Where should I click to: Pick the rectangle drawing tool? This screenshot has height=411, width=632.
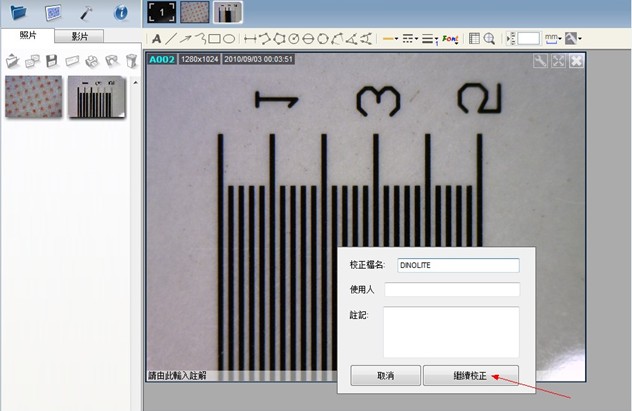coord(214,39)
